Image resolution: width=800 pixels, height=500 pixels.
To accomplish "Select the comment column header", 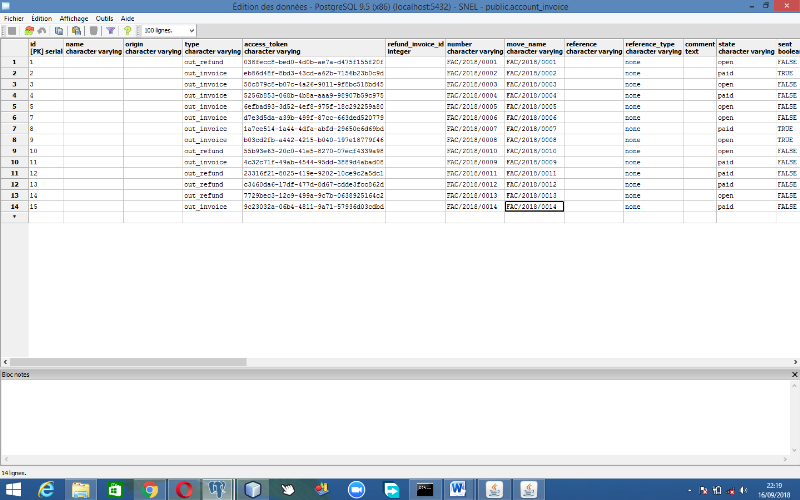I will [x=699, y=48].
